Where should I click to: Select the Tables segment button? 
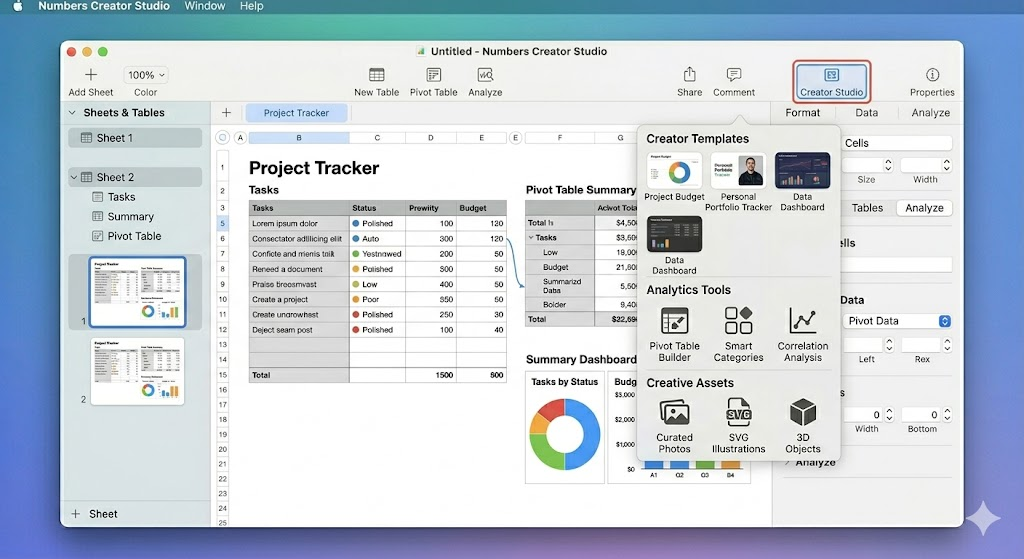point(867,208)
